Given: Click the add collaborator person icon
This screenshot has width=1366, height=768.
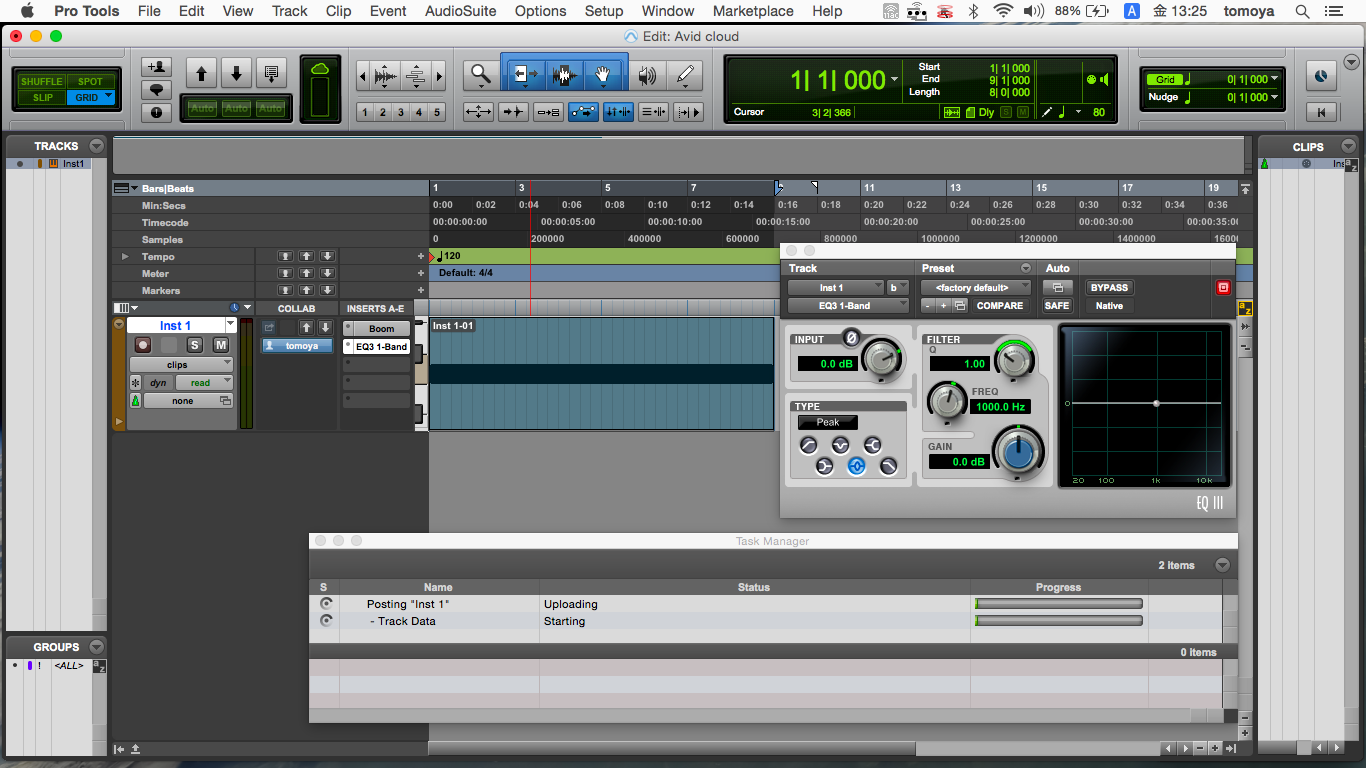Looking at the screenshot, I should (157, 67).
